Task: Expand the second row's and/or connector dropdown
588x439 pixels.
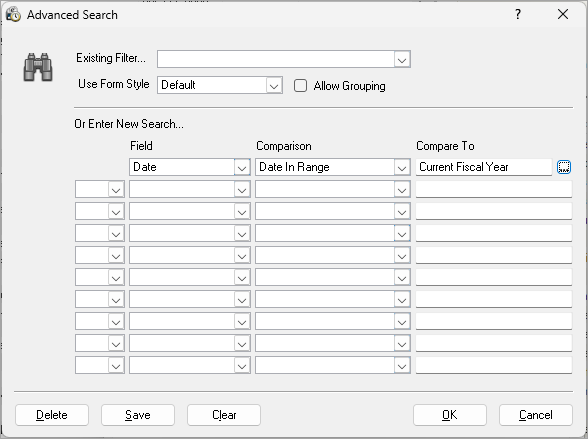Action: pos(116,190)
